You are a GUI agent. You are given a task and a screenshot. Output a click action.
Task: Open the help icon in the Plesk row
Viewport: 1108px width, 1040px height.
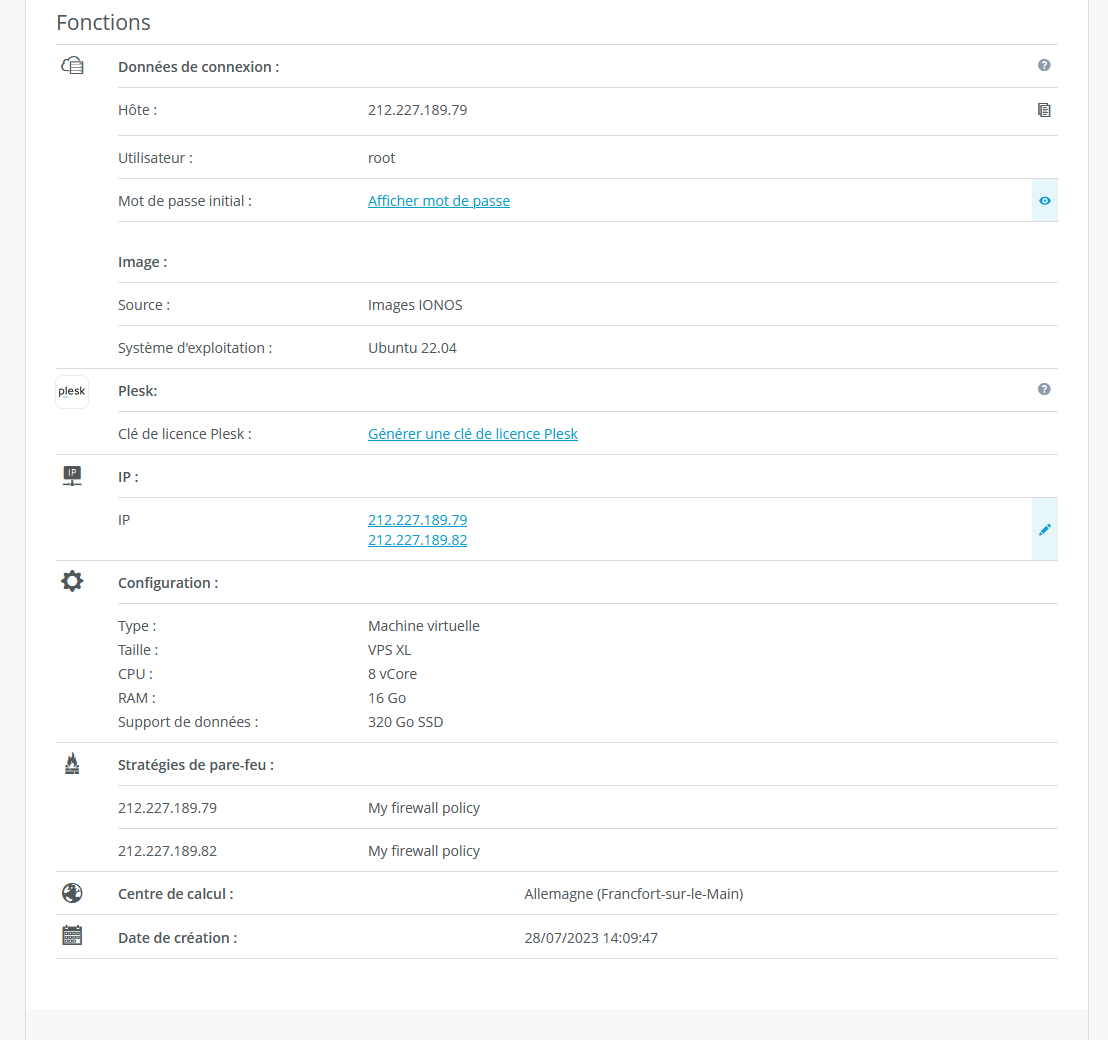click(1044, 389)
